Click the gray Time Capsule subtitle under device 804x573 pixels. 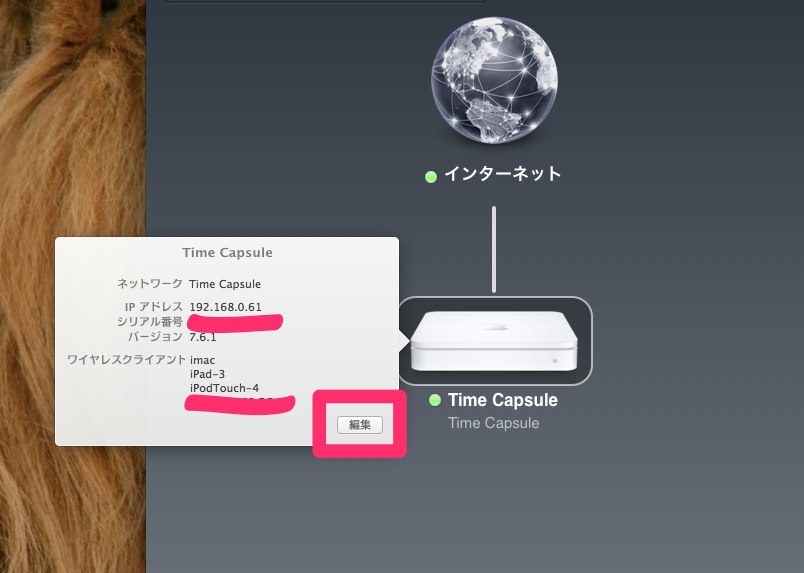[493, 423]
